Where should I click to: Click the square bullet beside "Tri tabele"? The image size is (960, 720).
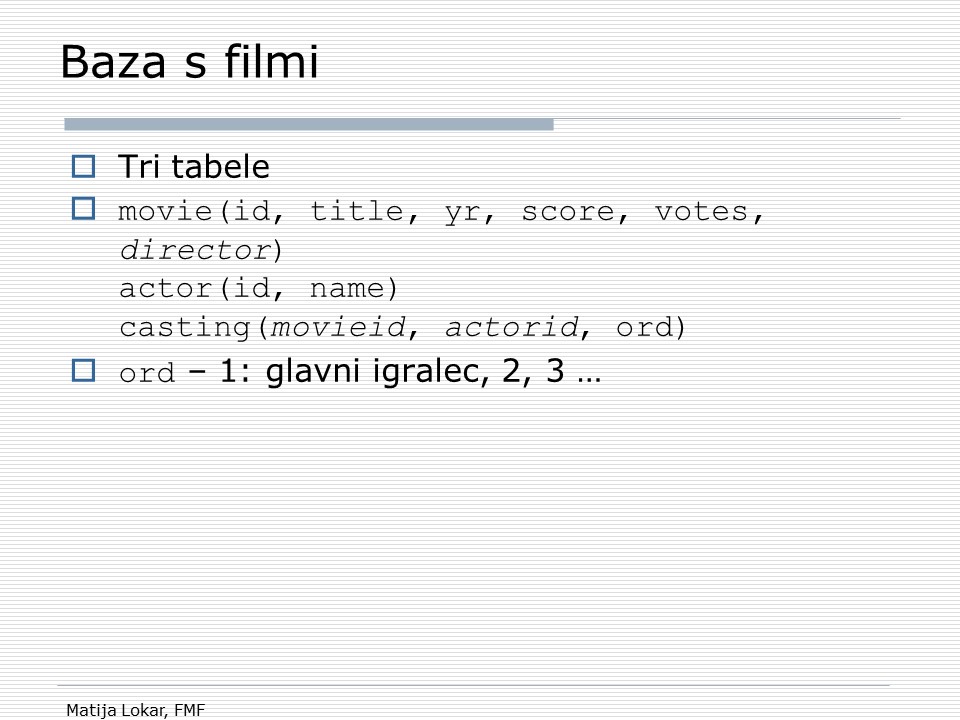[83, 165]
